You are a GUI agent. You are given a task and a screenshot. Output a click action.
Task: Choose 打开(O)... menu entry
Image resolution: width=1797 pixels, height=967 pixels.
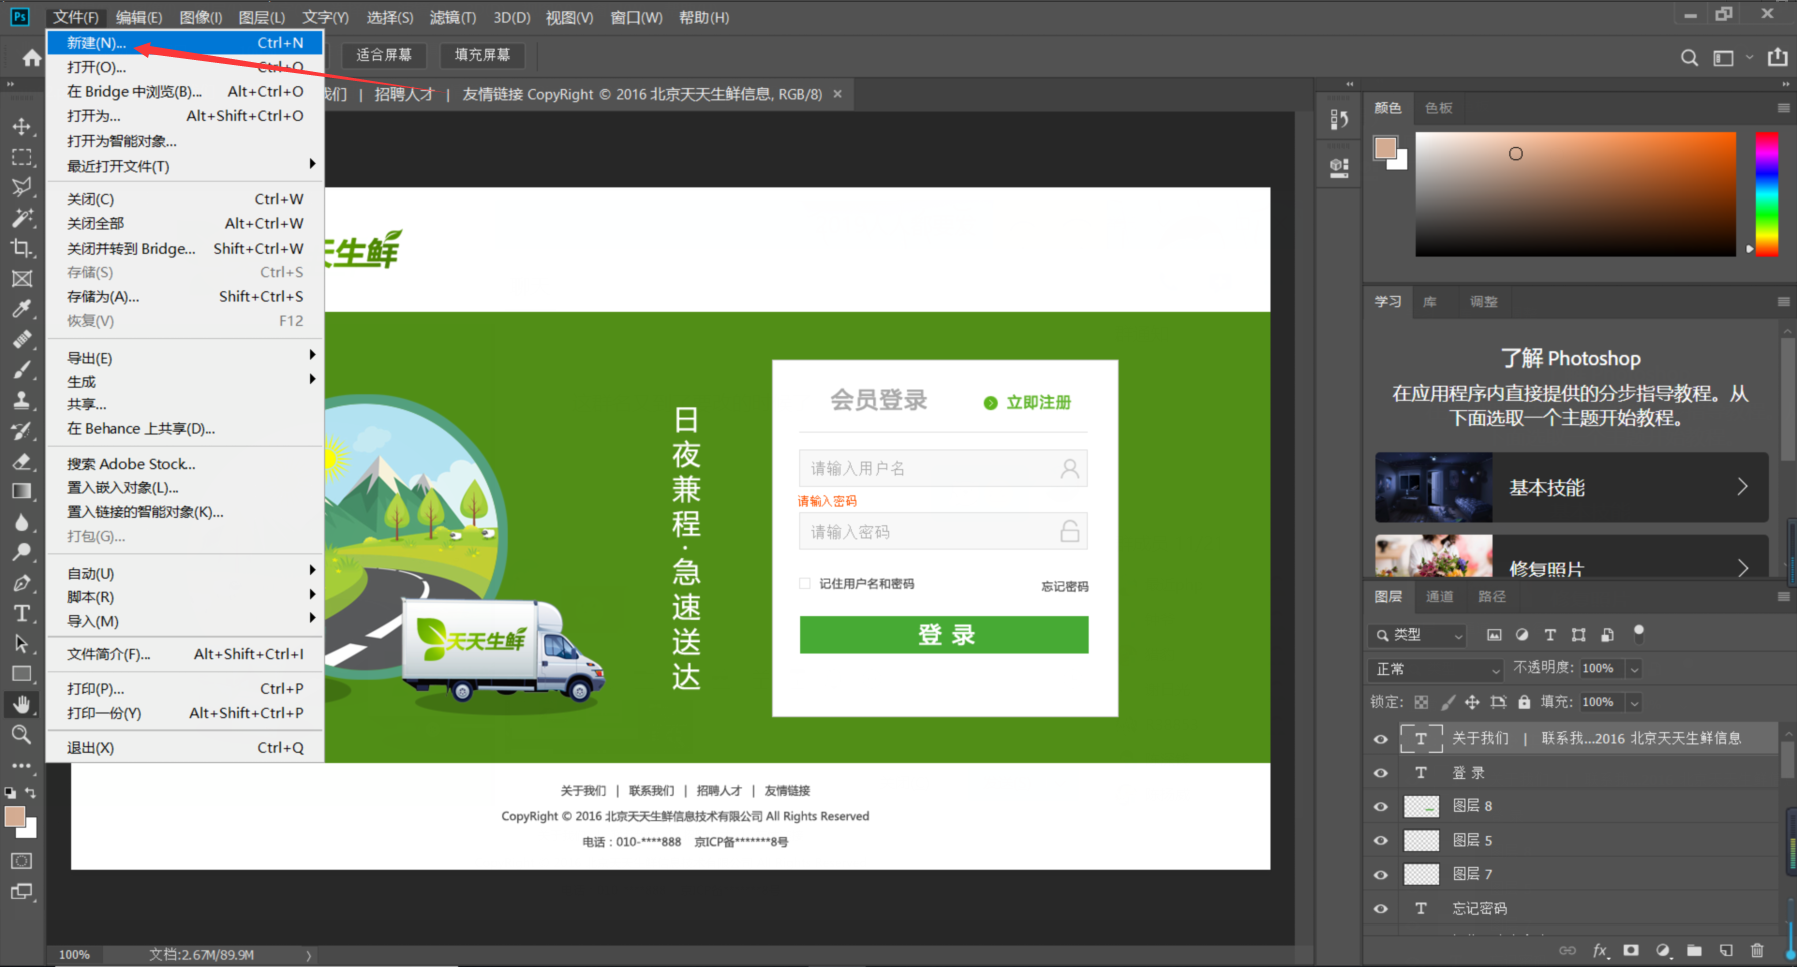coord(185,67)
